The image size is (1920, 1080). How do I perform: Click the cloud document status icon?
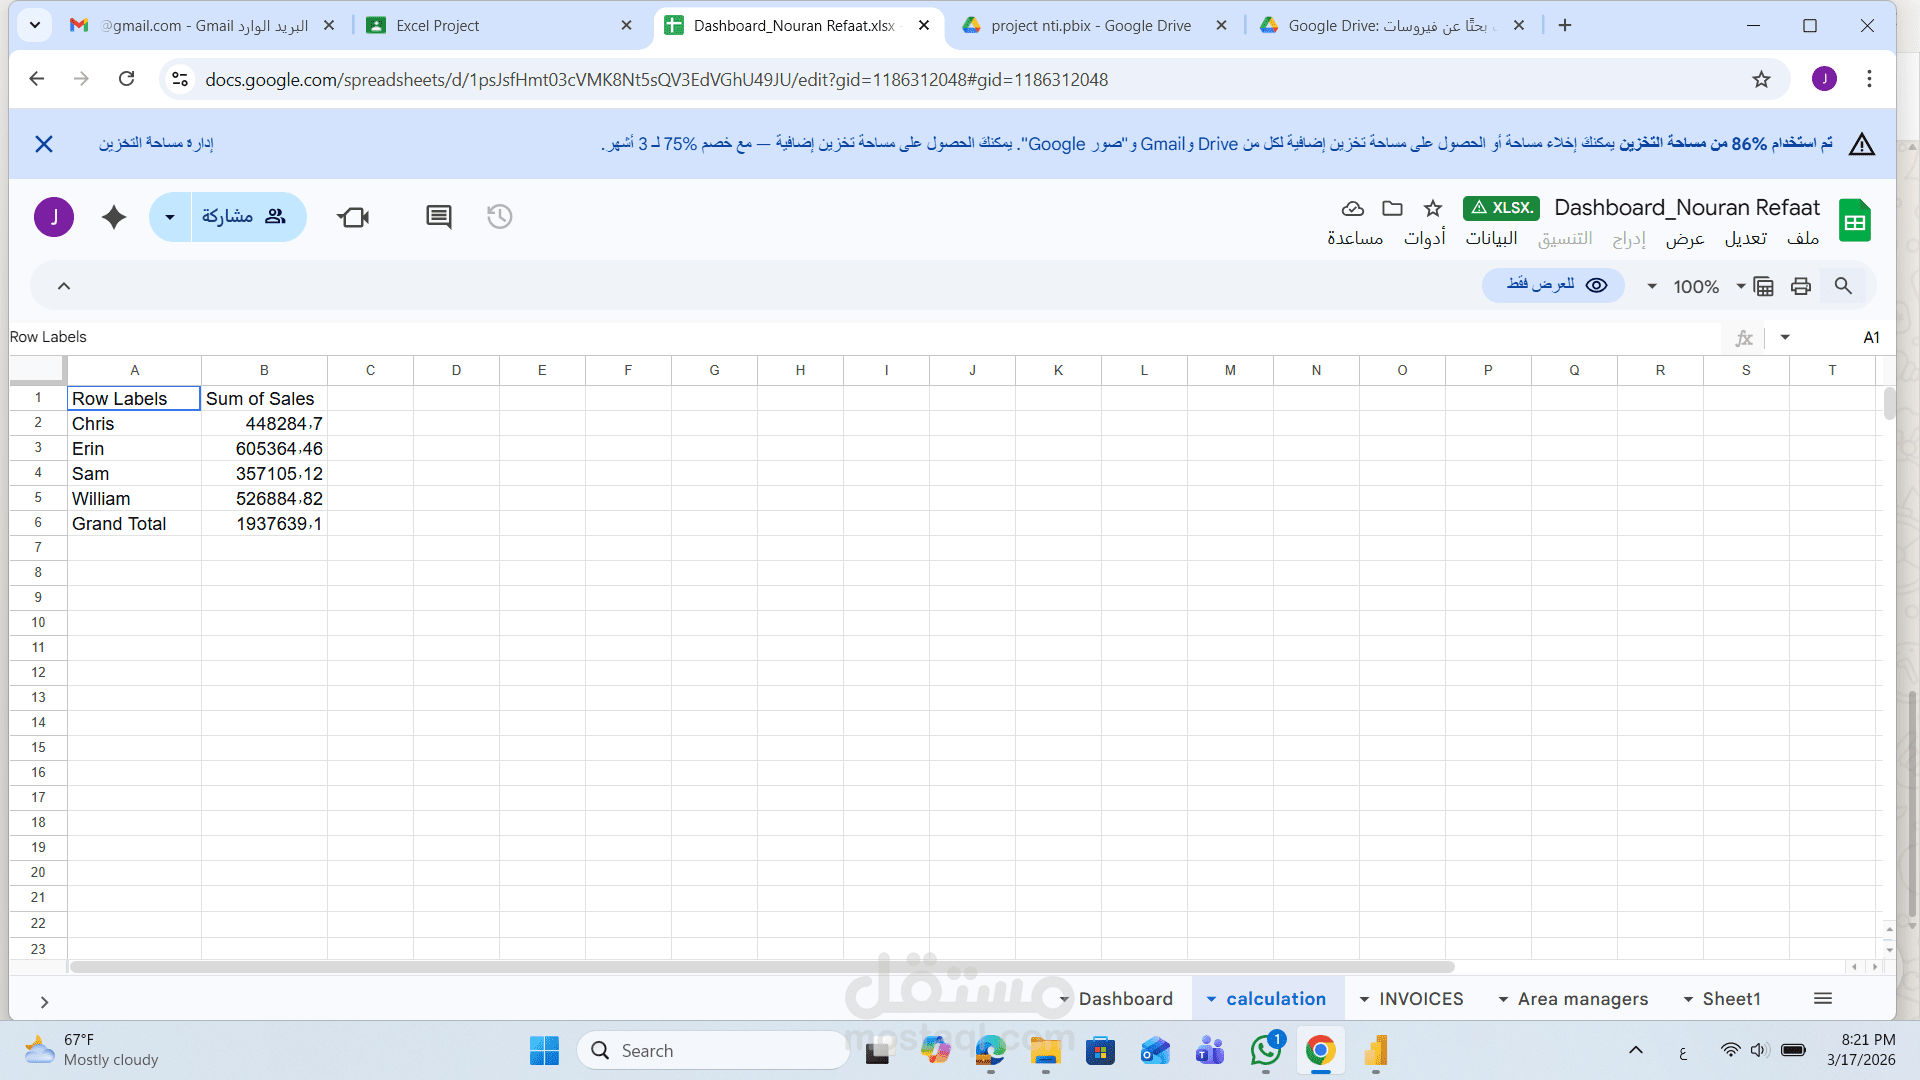1352,208
